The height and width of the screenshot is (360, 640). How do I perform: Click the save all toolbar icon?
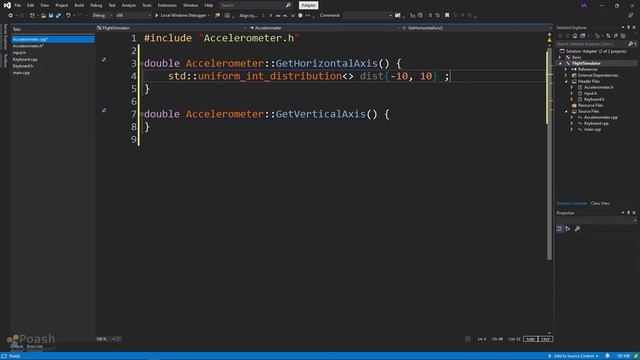tap(58, 16)
